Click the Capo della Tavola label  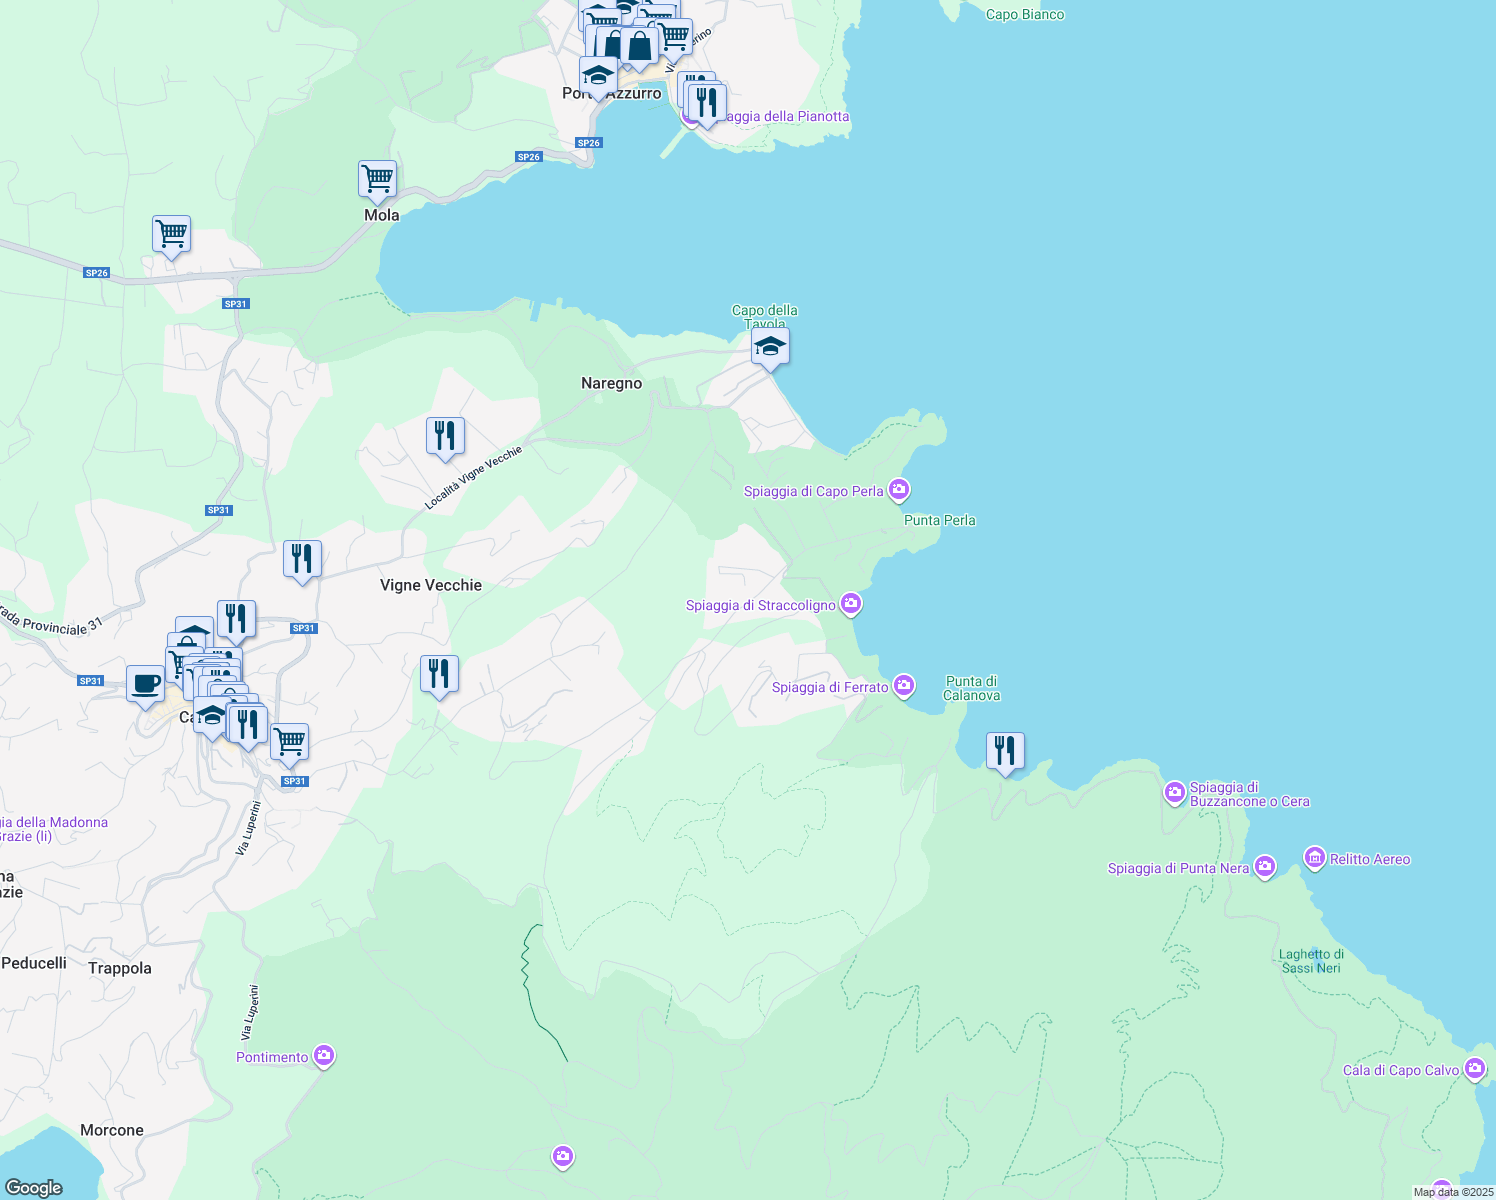click(x=765, y=316)
